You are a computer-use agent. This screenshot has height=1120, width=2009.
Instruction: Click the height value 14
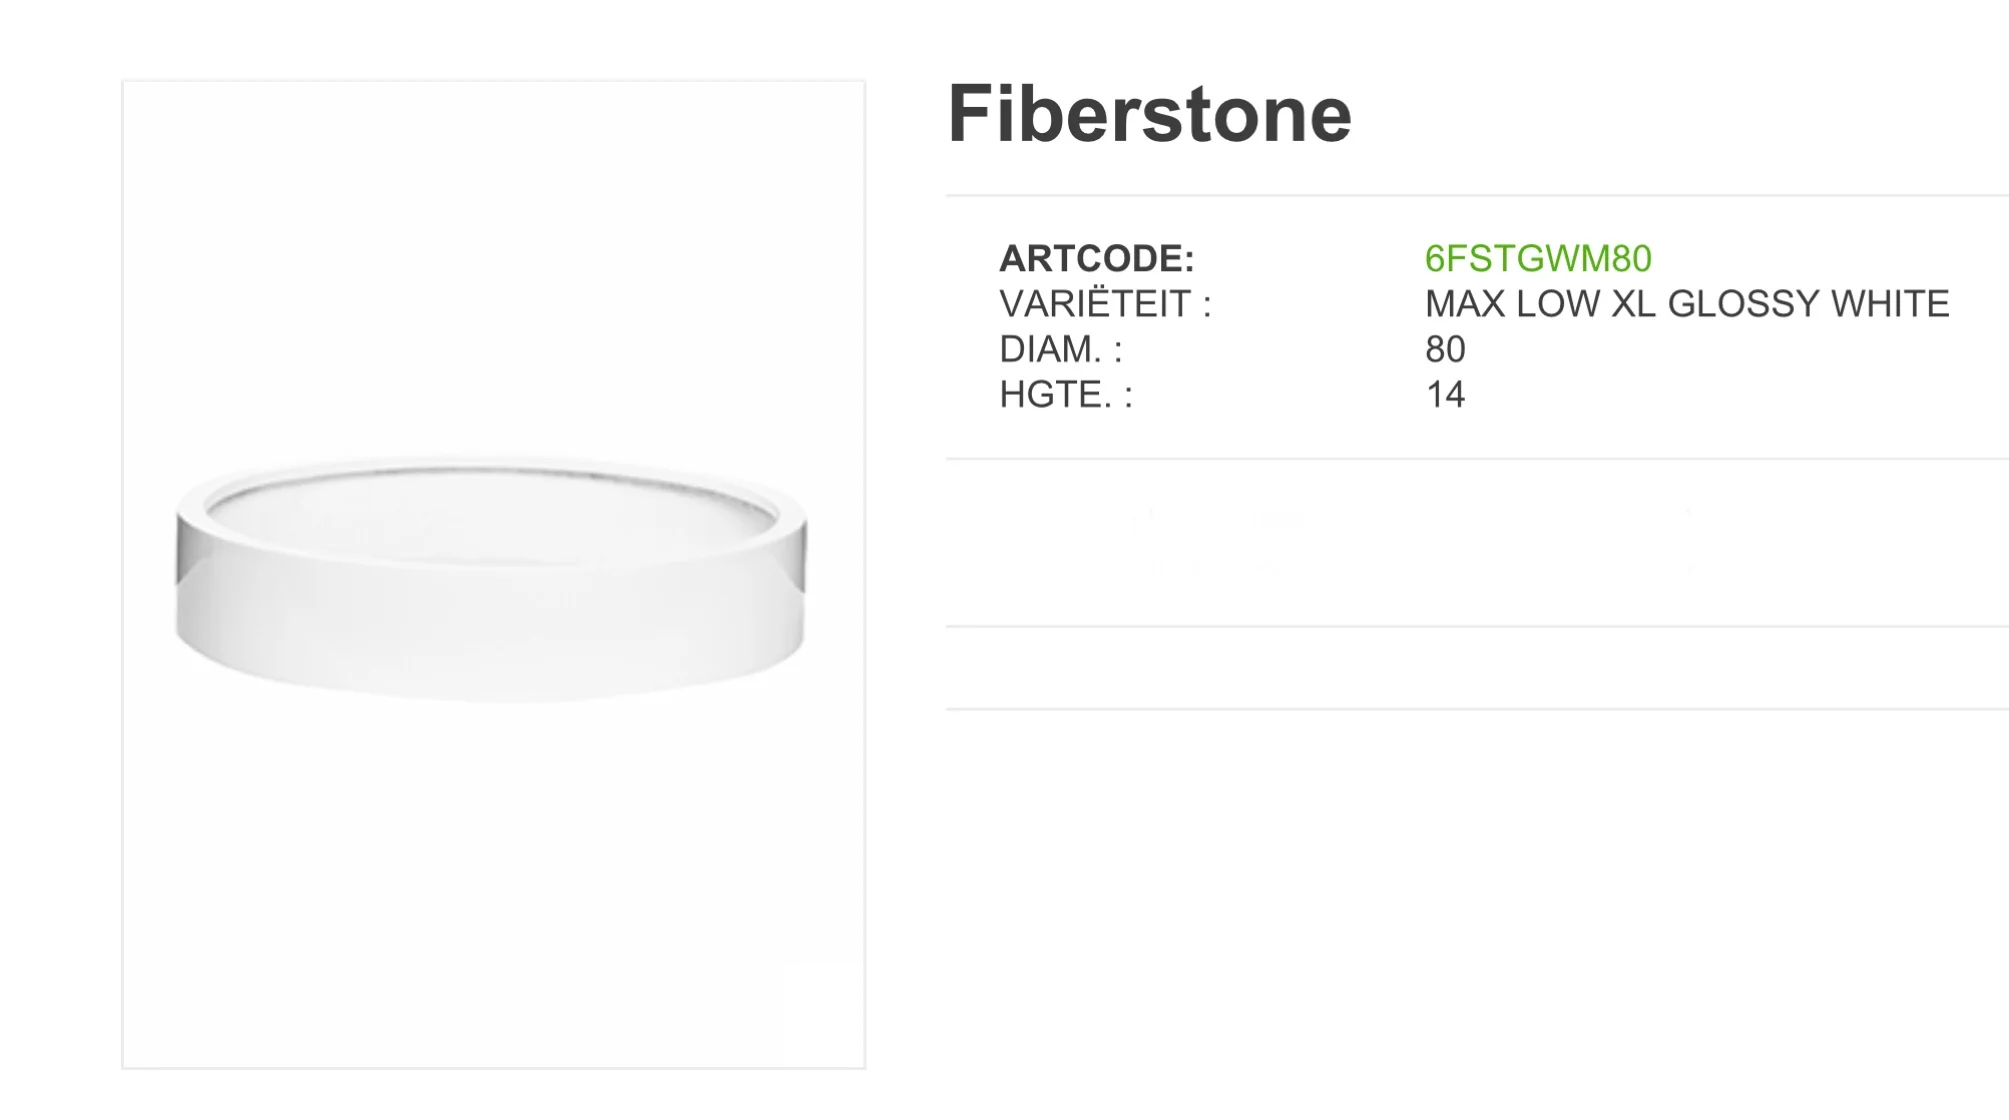point(1445,395)
